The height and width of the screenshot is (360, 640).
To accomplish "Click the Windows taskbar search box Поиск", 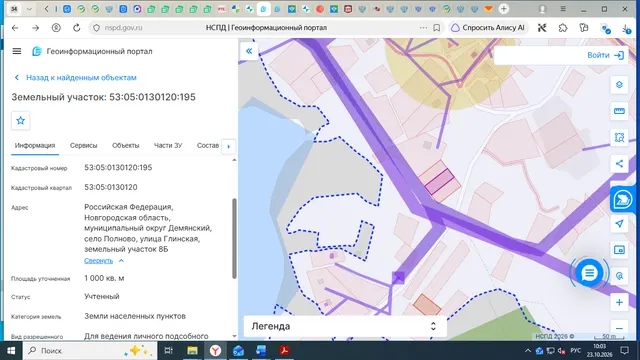I will point(90,351).
